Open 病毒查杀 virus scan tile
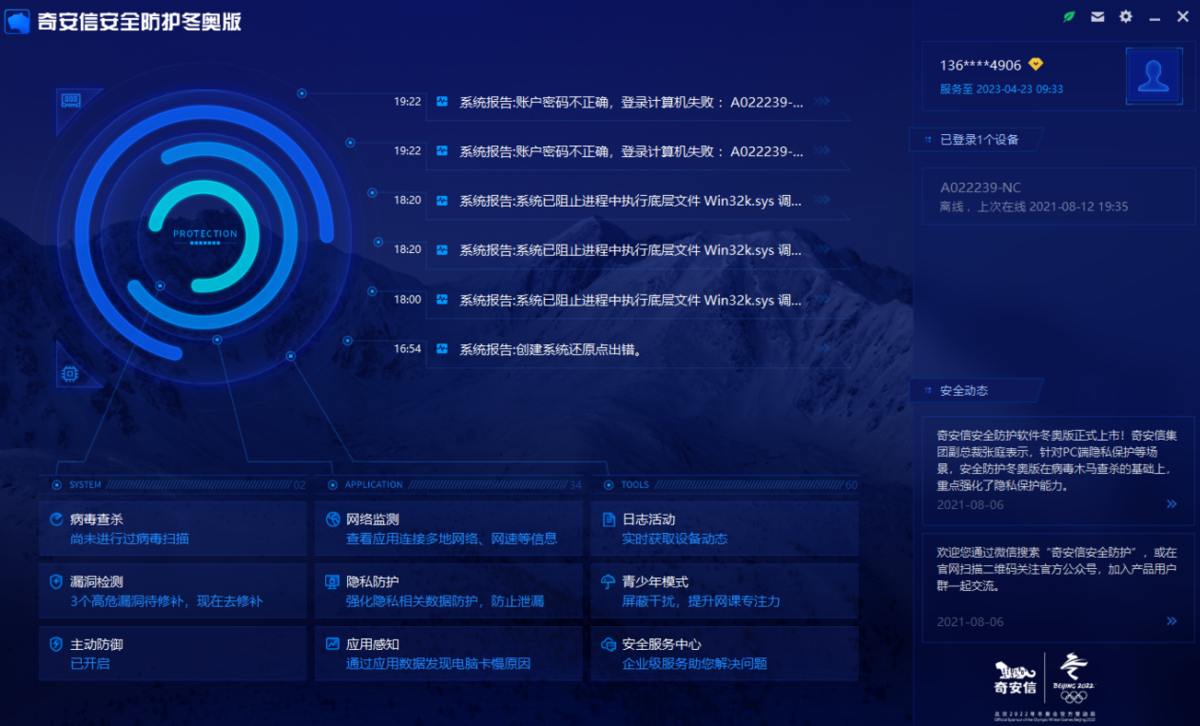 click(x=173, y=528)
